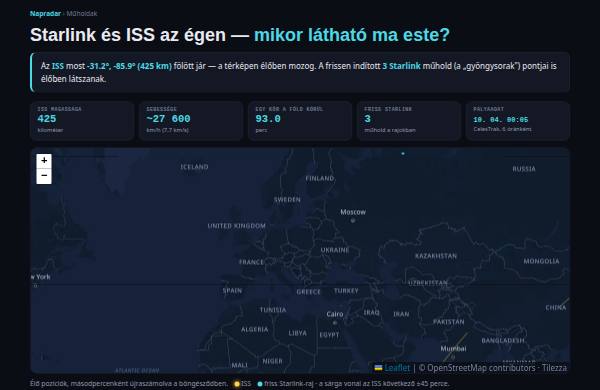
Task: Click the Műholdak breadcrumb item
Action: point(82,13)
